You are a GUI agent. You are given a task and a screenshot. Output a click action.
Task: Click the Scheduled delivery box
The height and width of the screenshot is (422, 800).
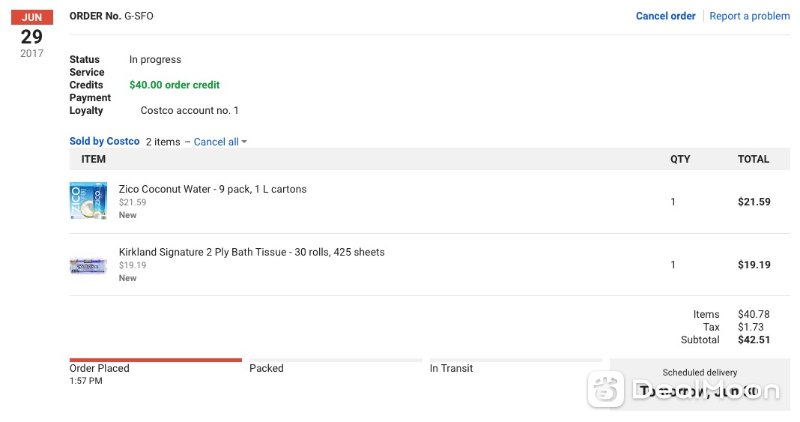(x=699, y=383)
